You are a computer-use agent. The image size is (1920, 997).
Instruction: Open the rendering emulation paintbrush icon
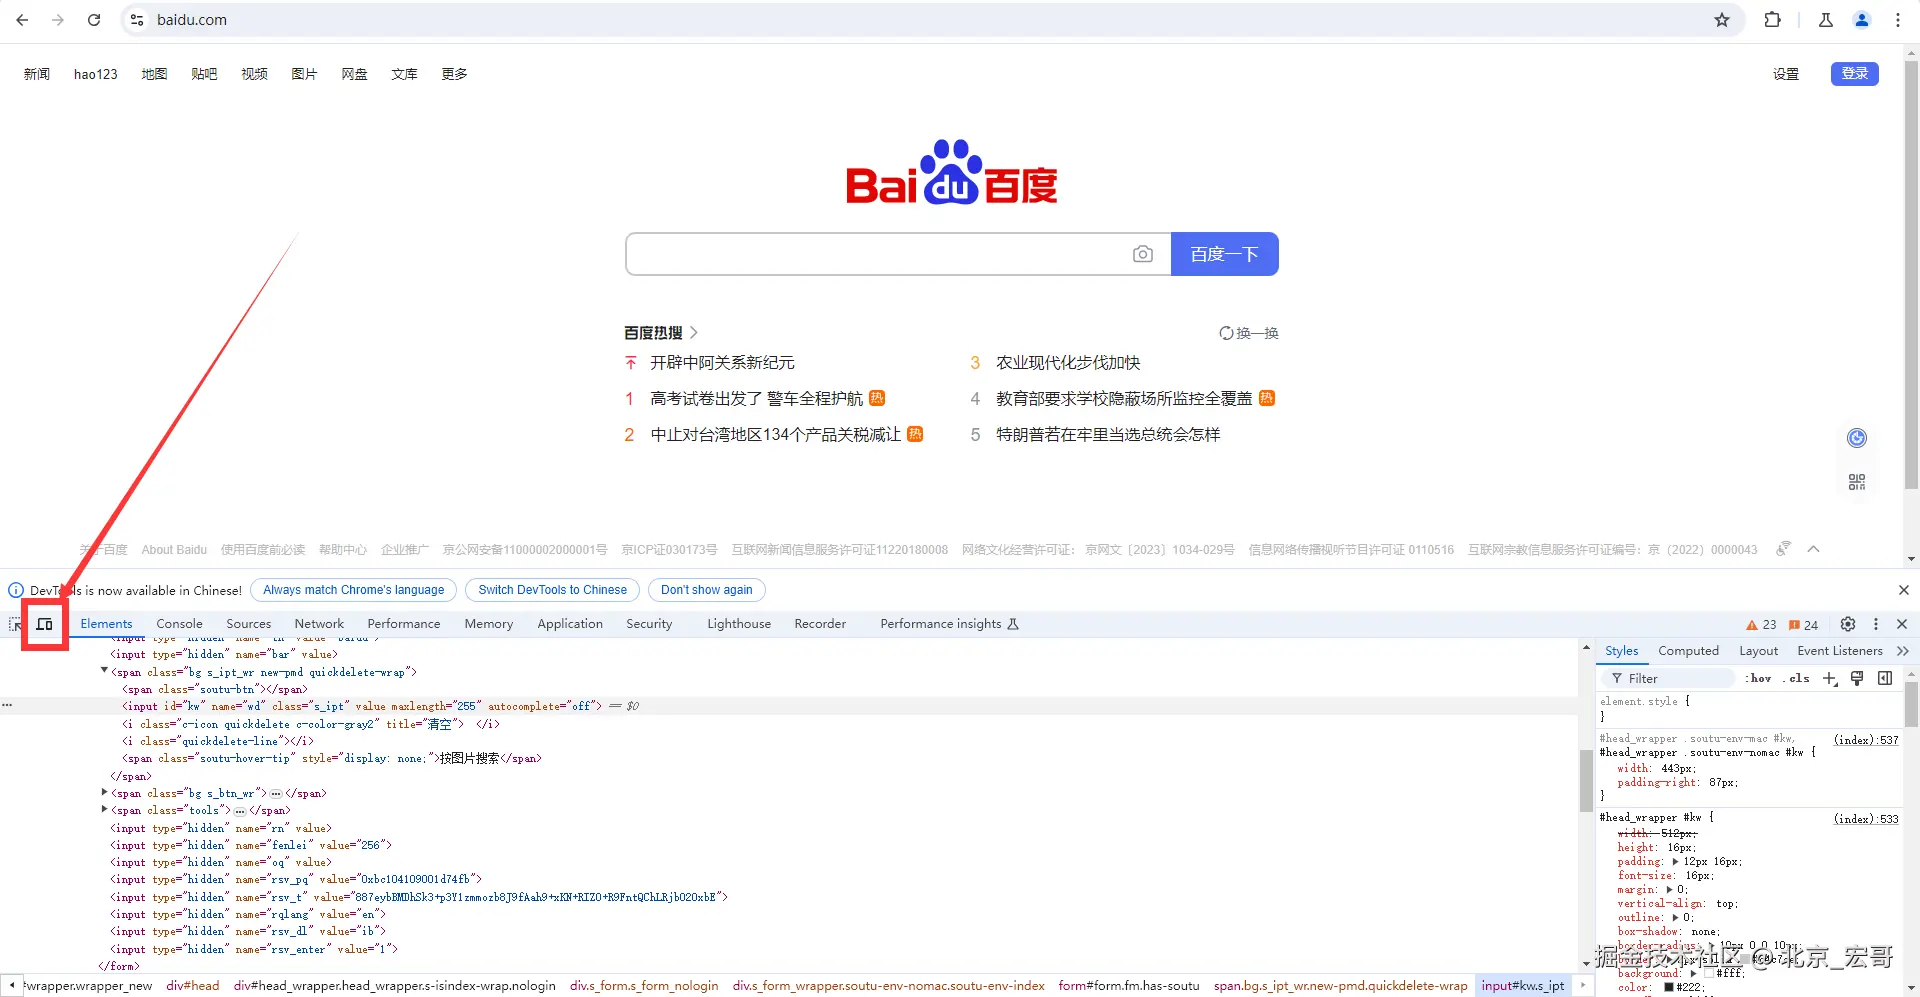(1857, 678)
